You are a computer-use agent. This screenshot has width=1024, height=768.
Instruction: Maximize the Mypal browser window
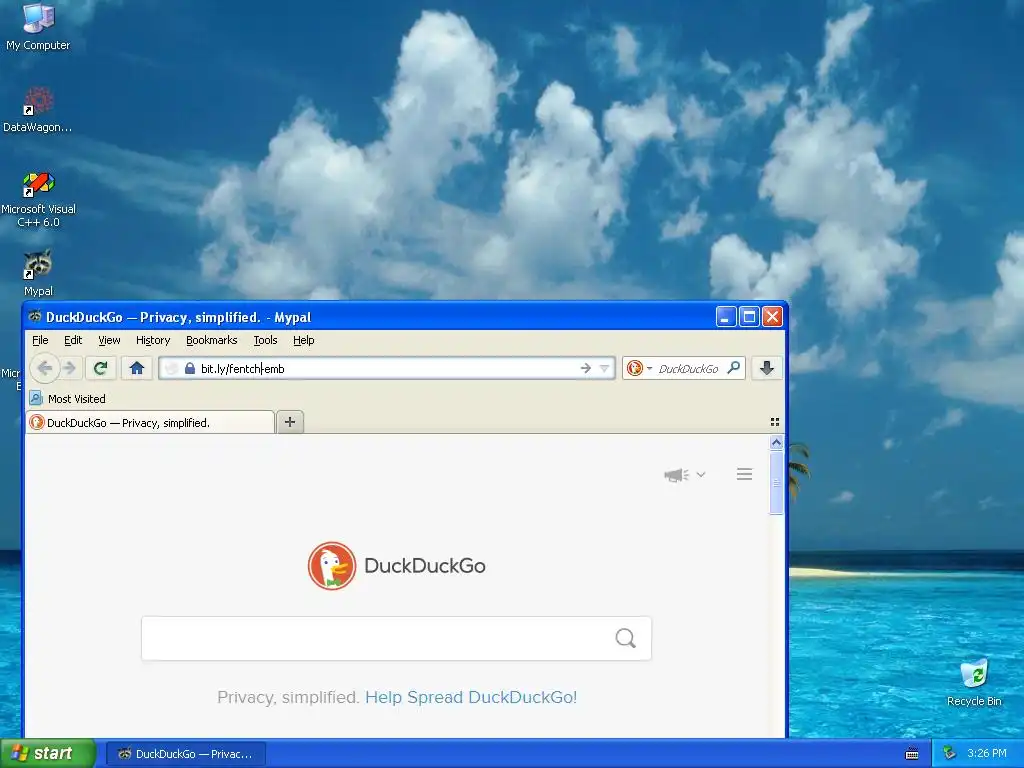tap(749, 317)
